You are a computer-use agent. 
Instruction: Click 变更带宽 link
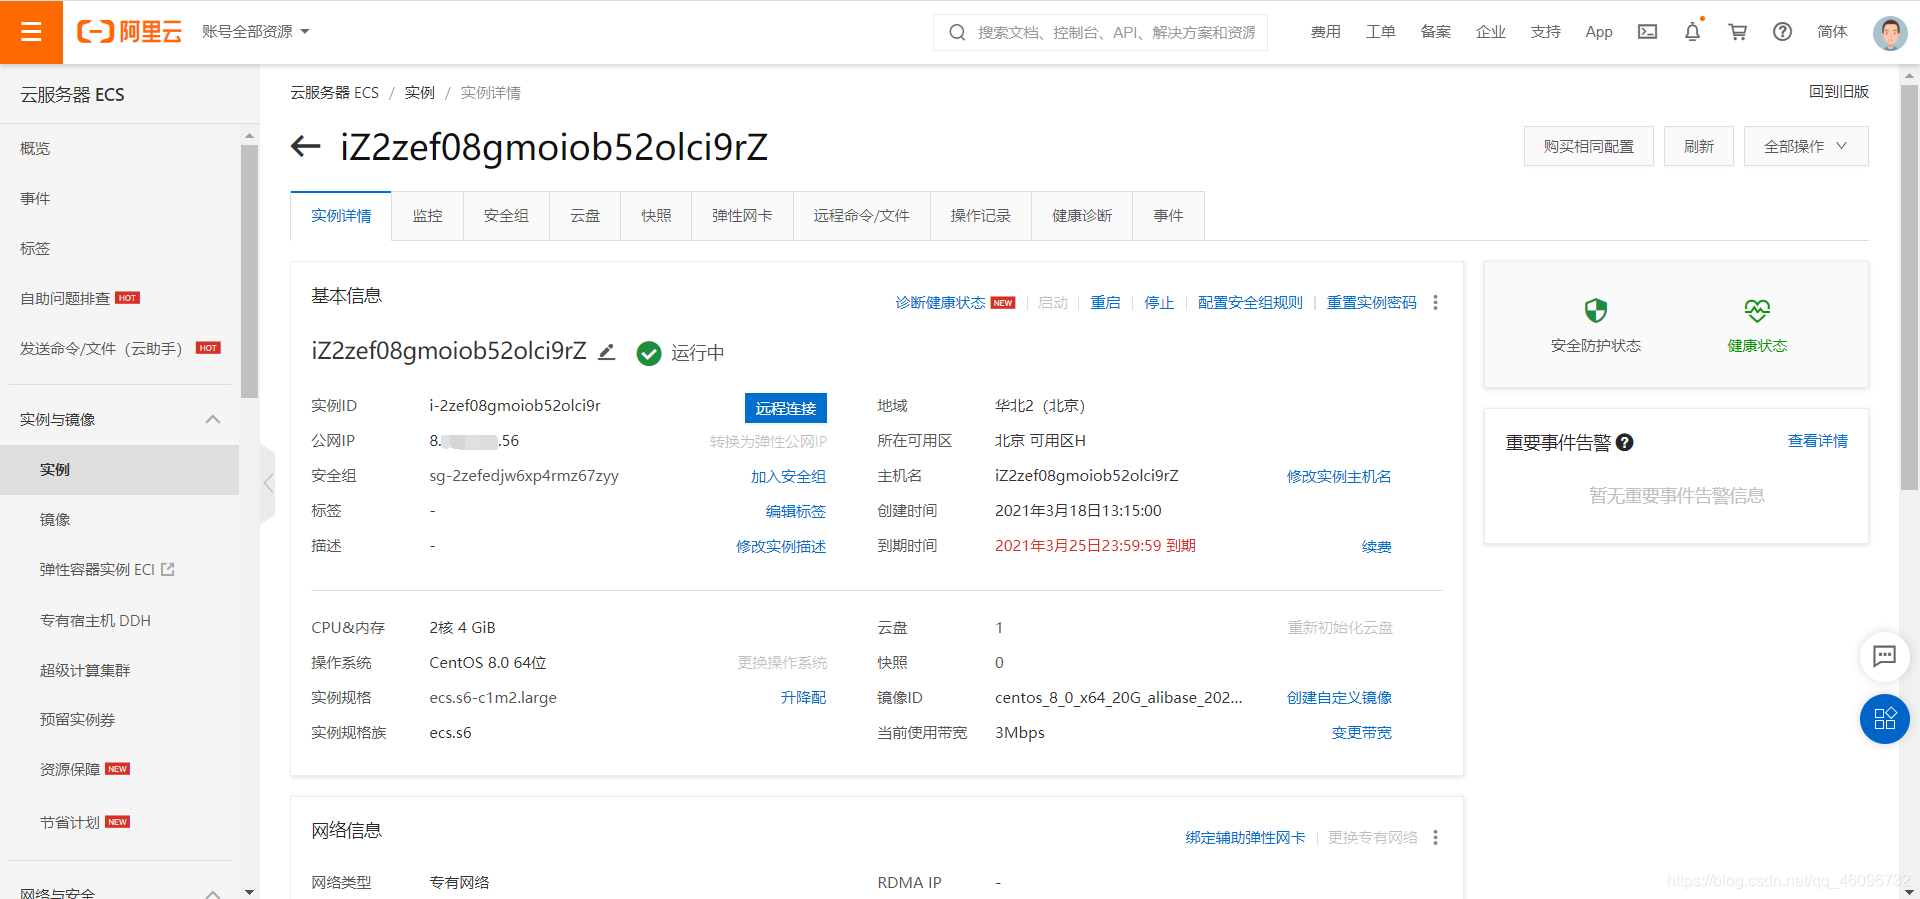tap(1362, 733)
